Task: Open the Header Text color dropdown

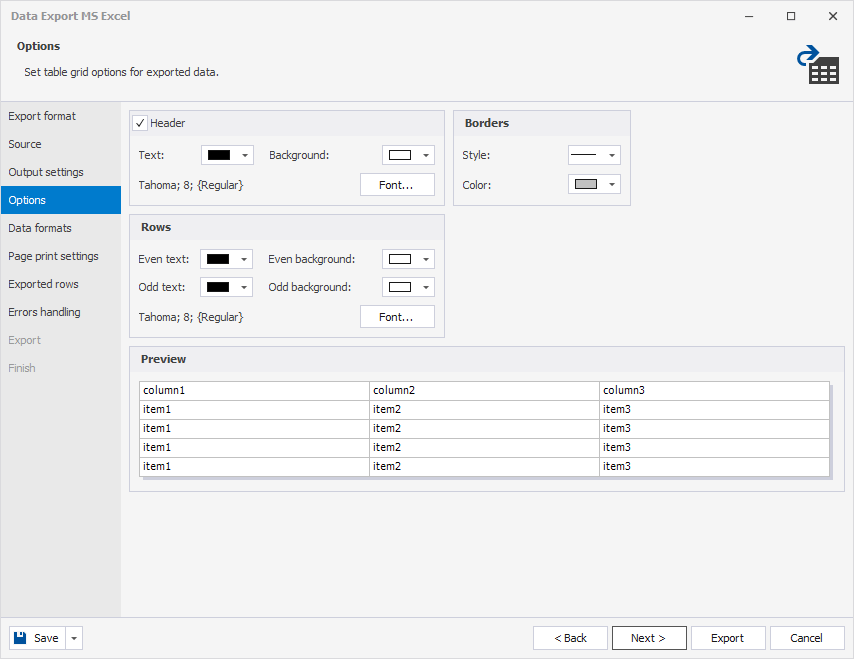Action: click(242, 155)
